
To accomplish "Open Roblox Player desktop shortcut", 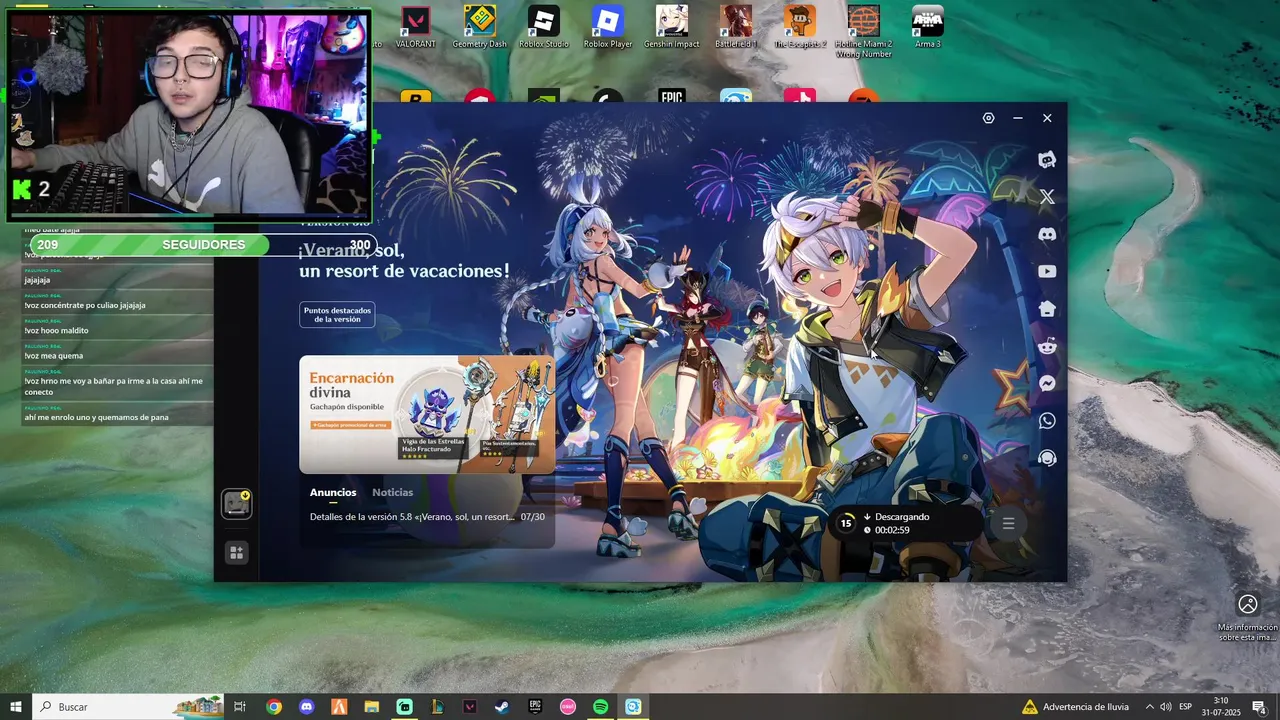I will tap(608, 27).
